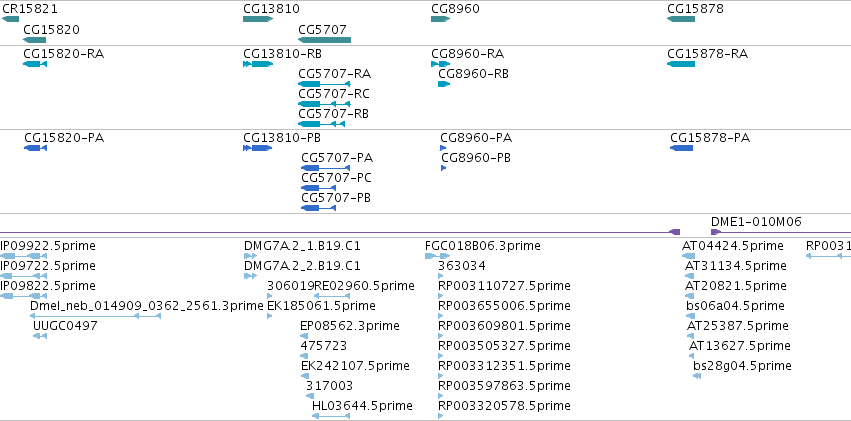Select the HL03644.5prime EST arrow
The height and width of the screenshot is (421, 851).
pyautogui.click(x=331, y=416)
